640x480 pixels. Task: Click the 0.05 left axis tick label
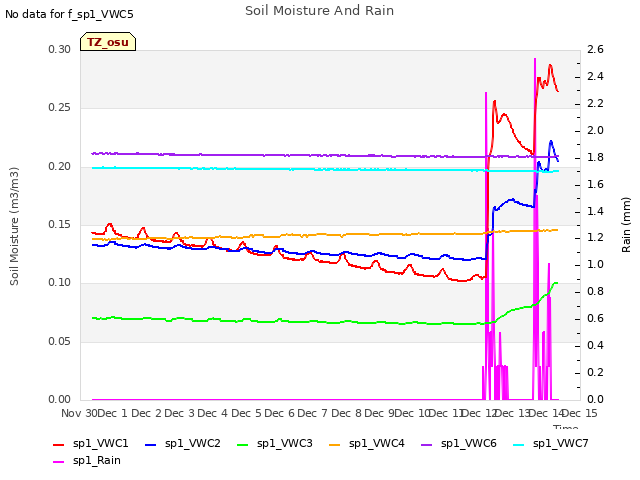click(x=60, y=341)
